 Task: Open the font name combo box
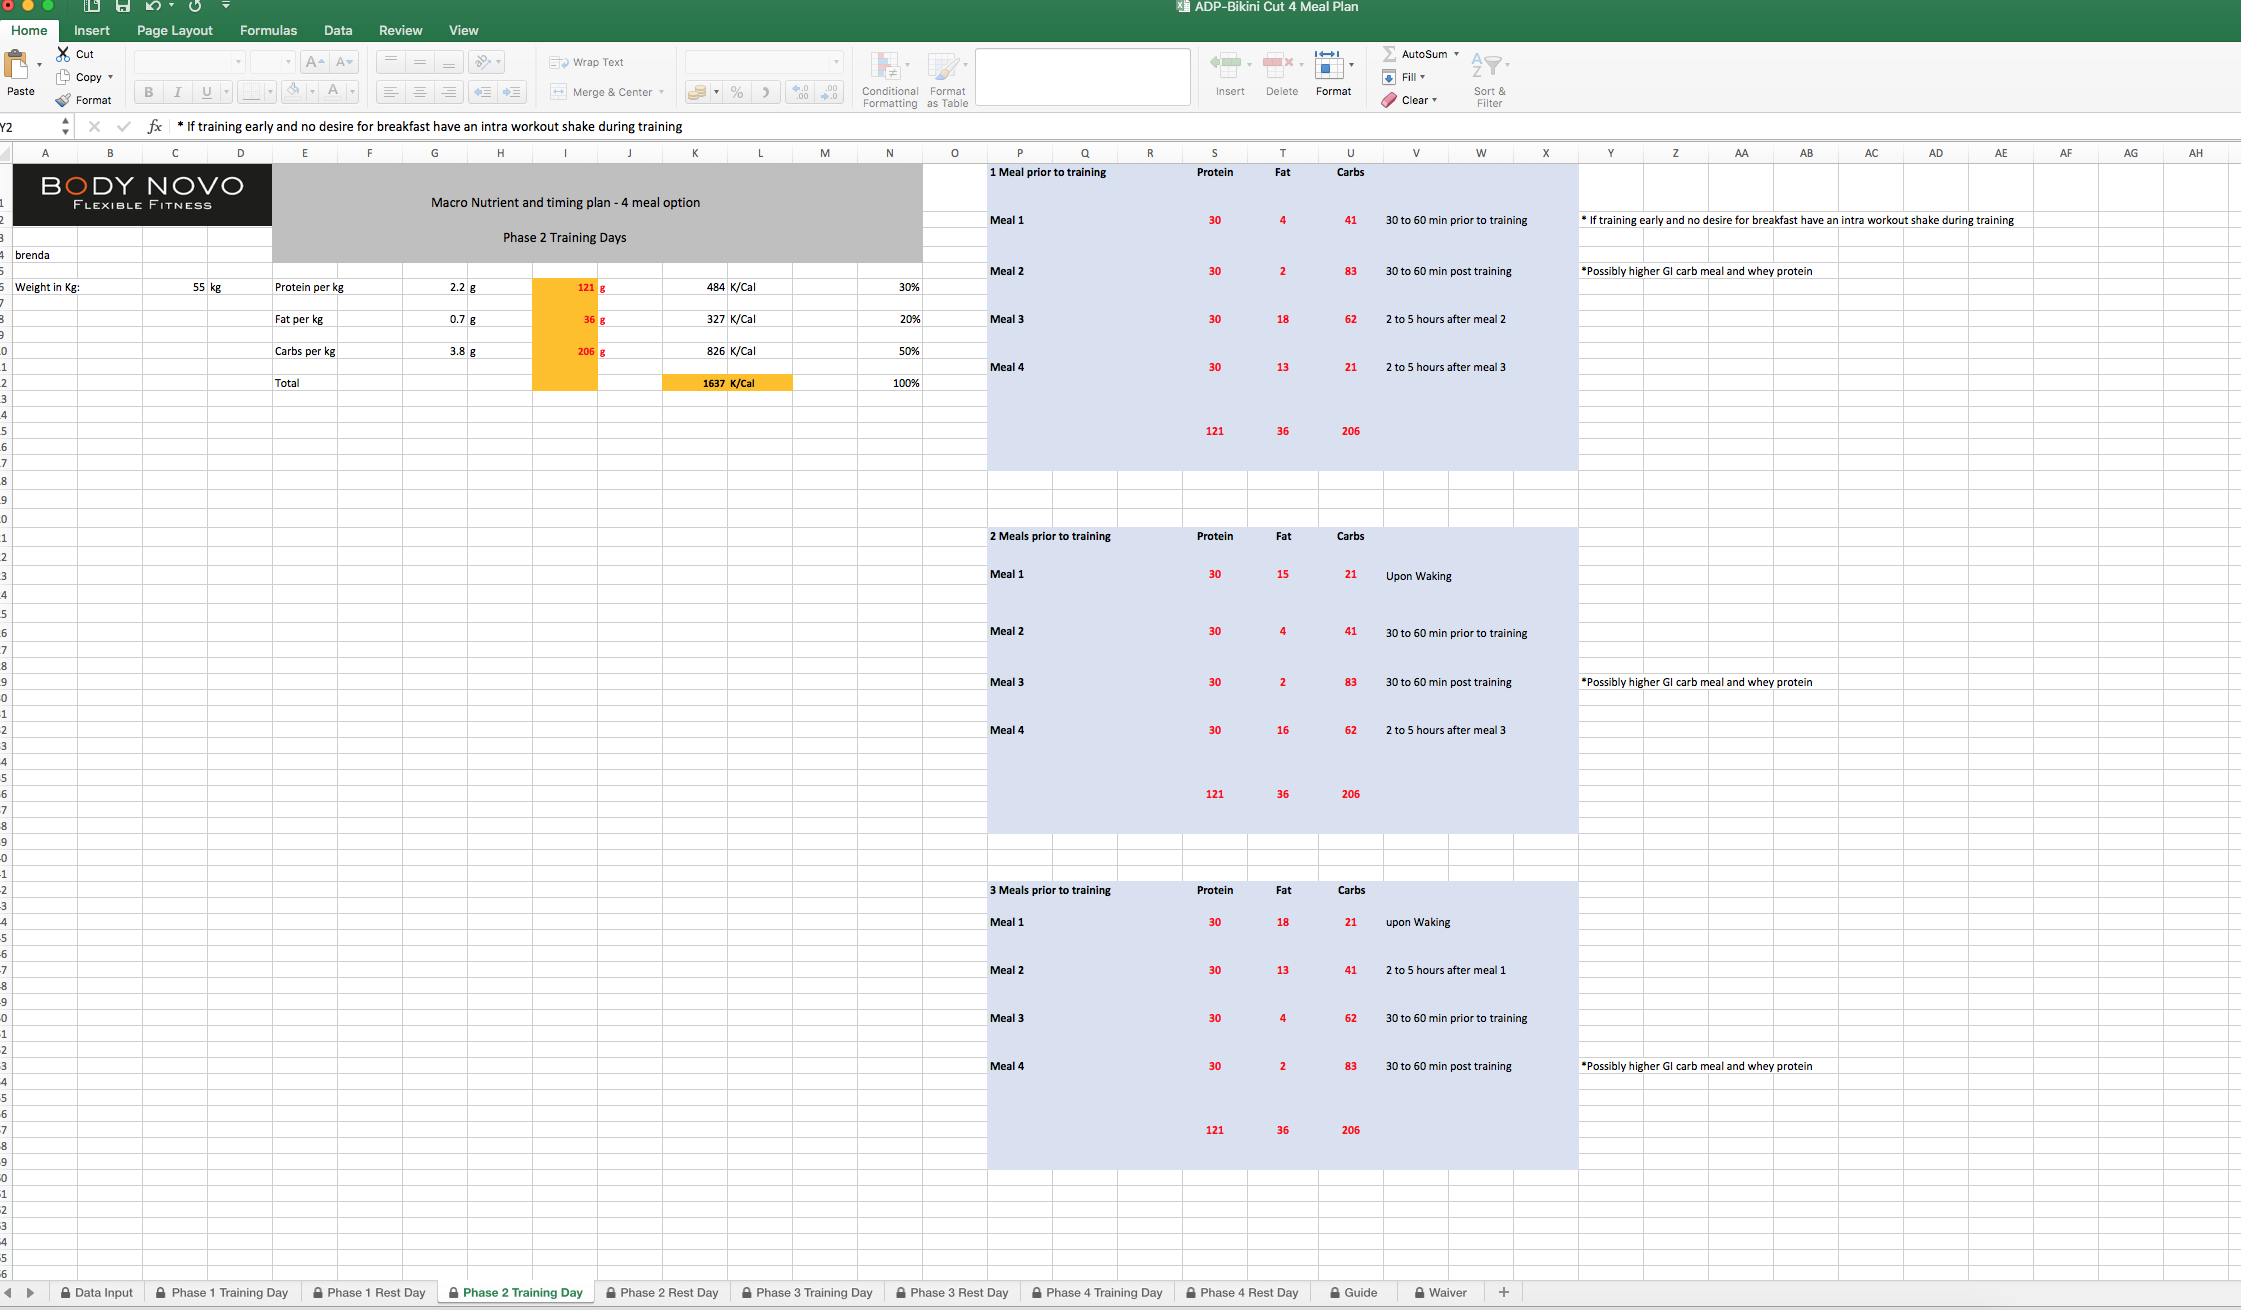point(189,62)
